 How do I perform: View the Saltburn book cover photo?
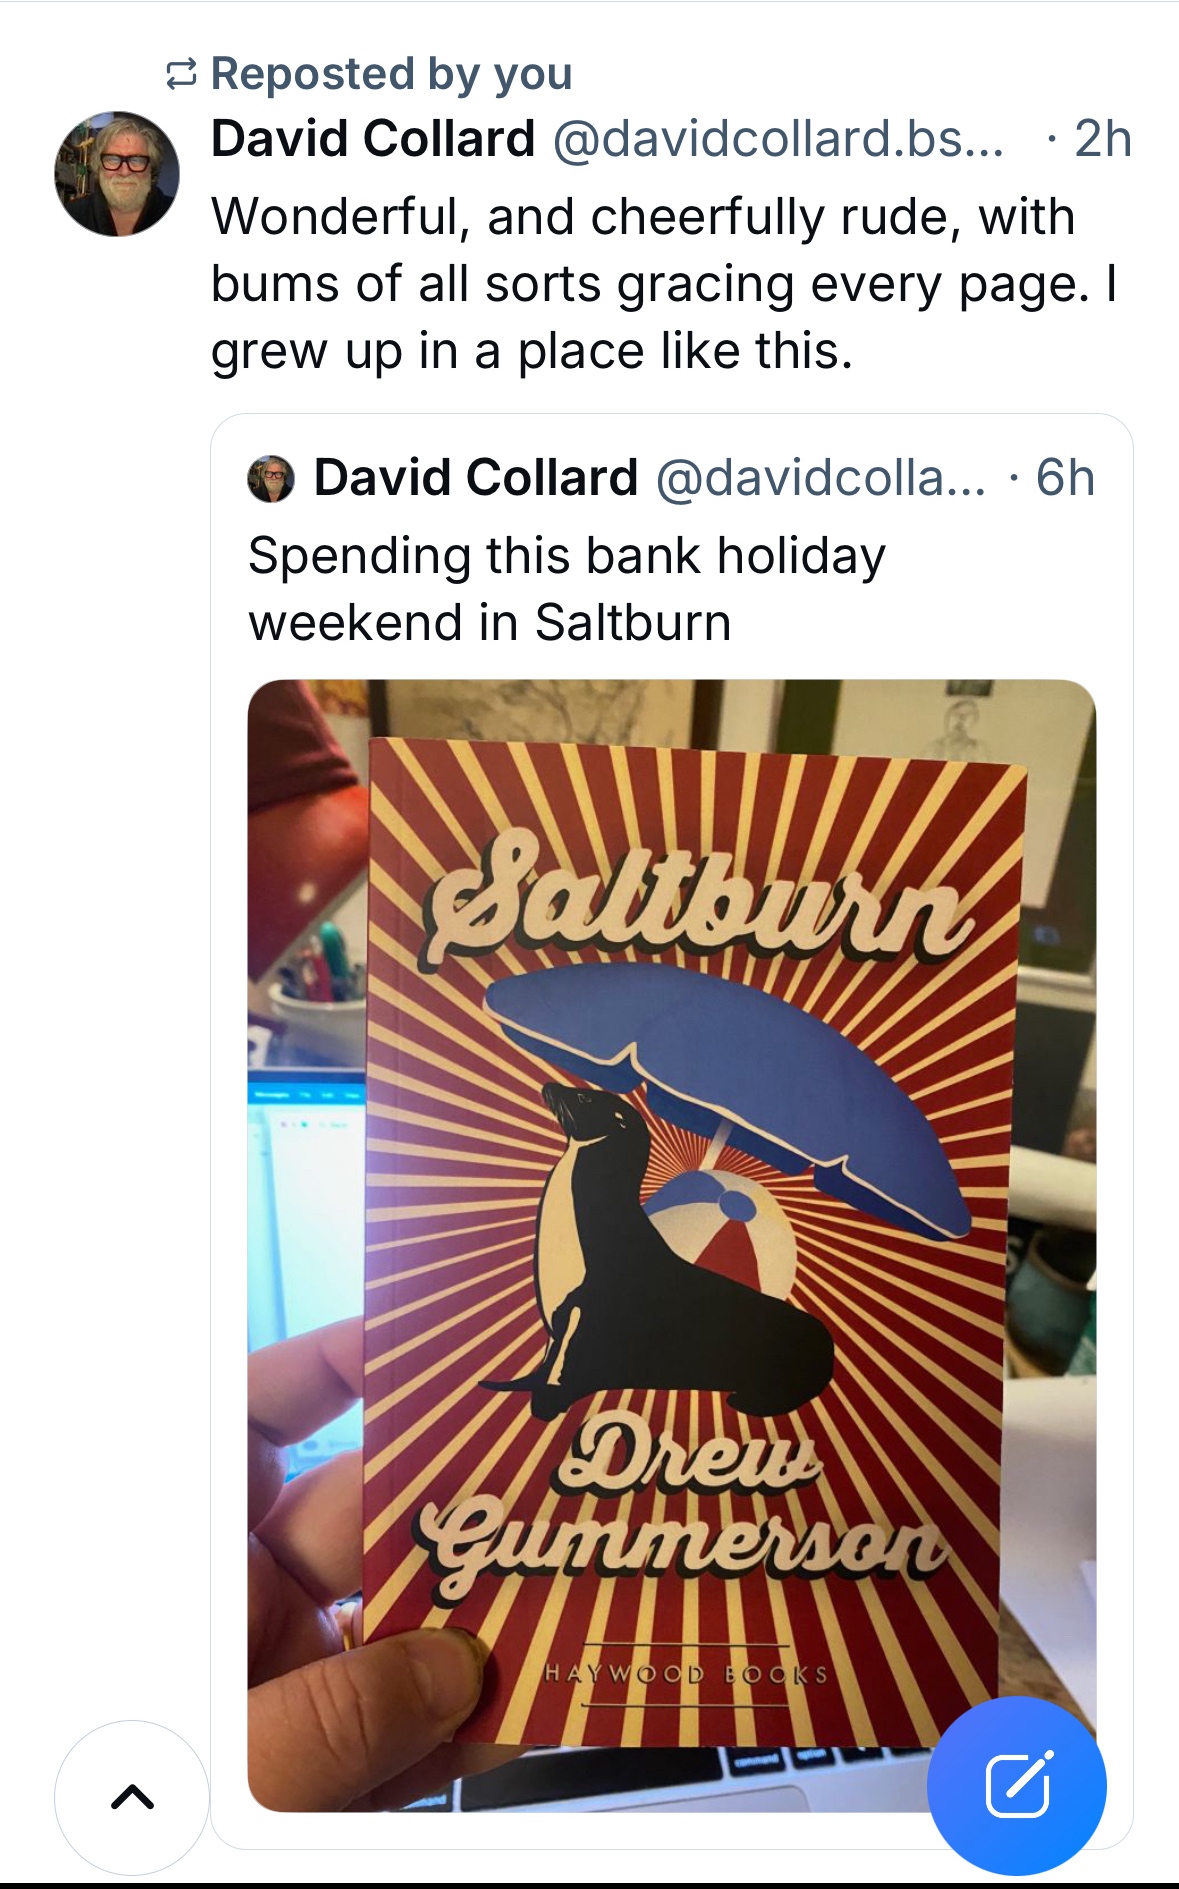[672, 1246]
